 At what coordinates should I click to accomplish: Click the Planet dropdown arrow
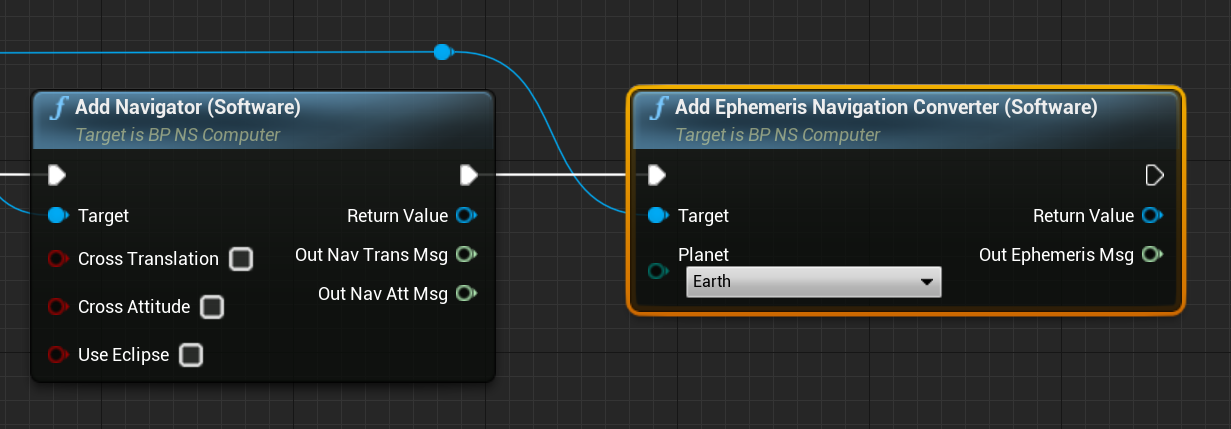click(x=925, y=282)
